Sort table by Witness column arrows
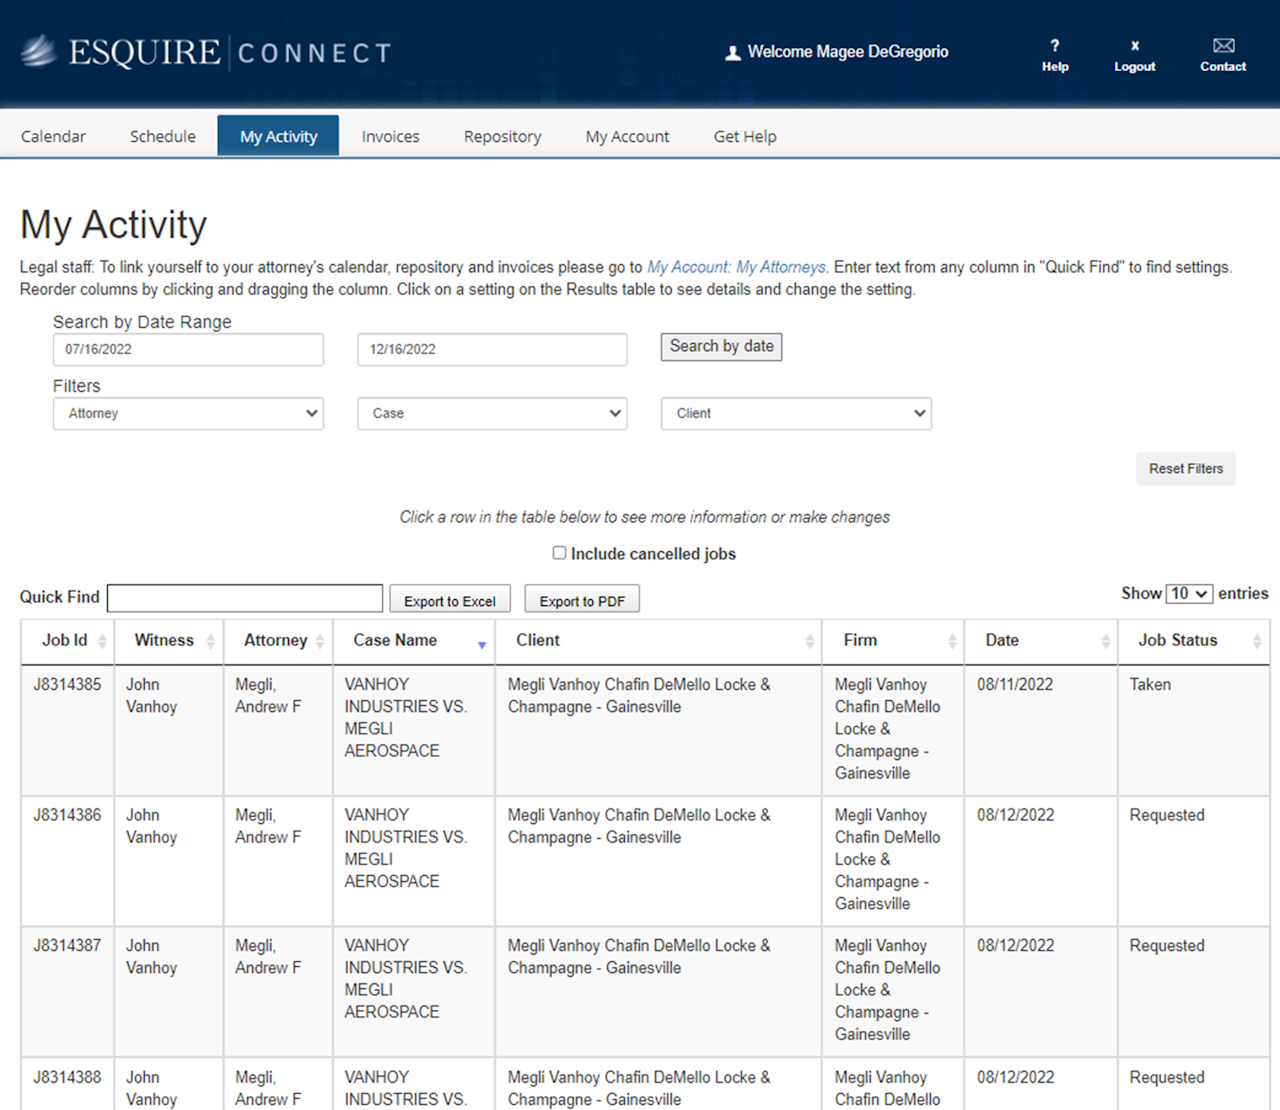 click(x=210, y=641)
